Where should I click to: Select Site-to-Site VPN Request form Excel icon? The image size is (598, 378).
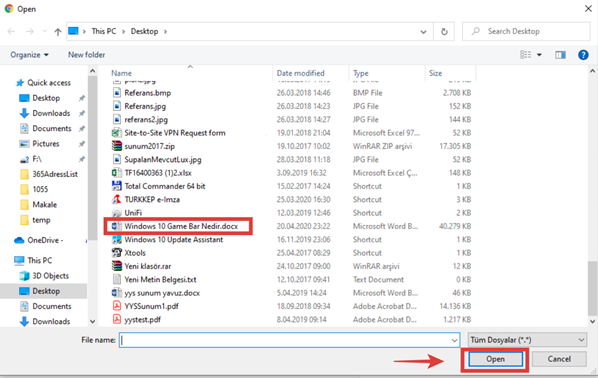[117, 133]
